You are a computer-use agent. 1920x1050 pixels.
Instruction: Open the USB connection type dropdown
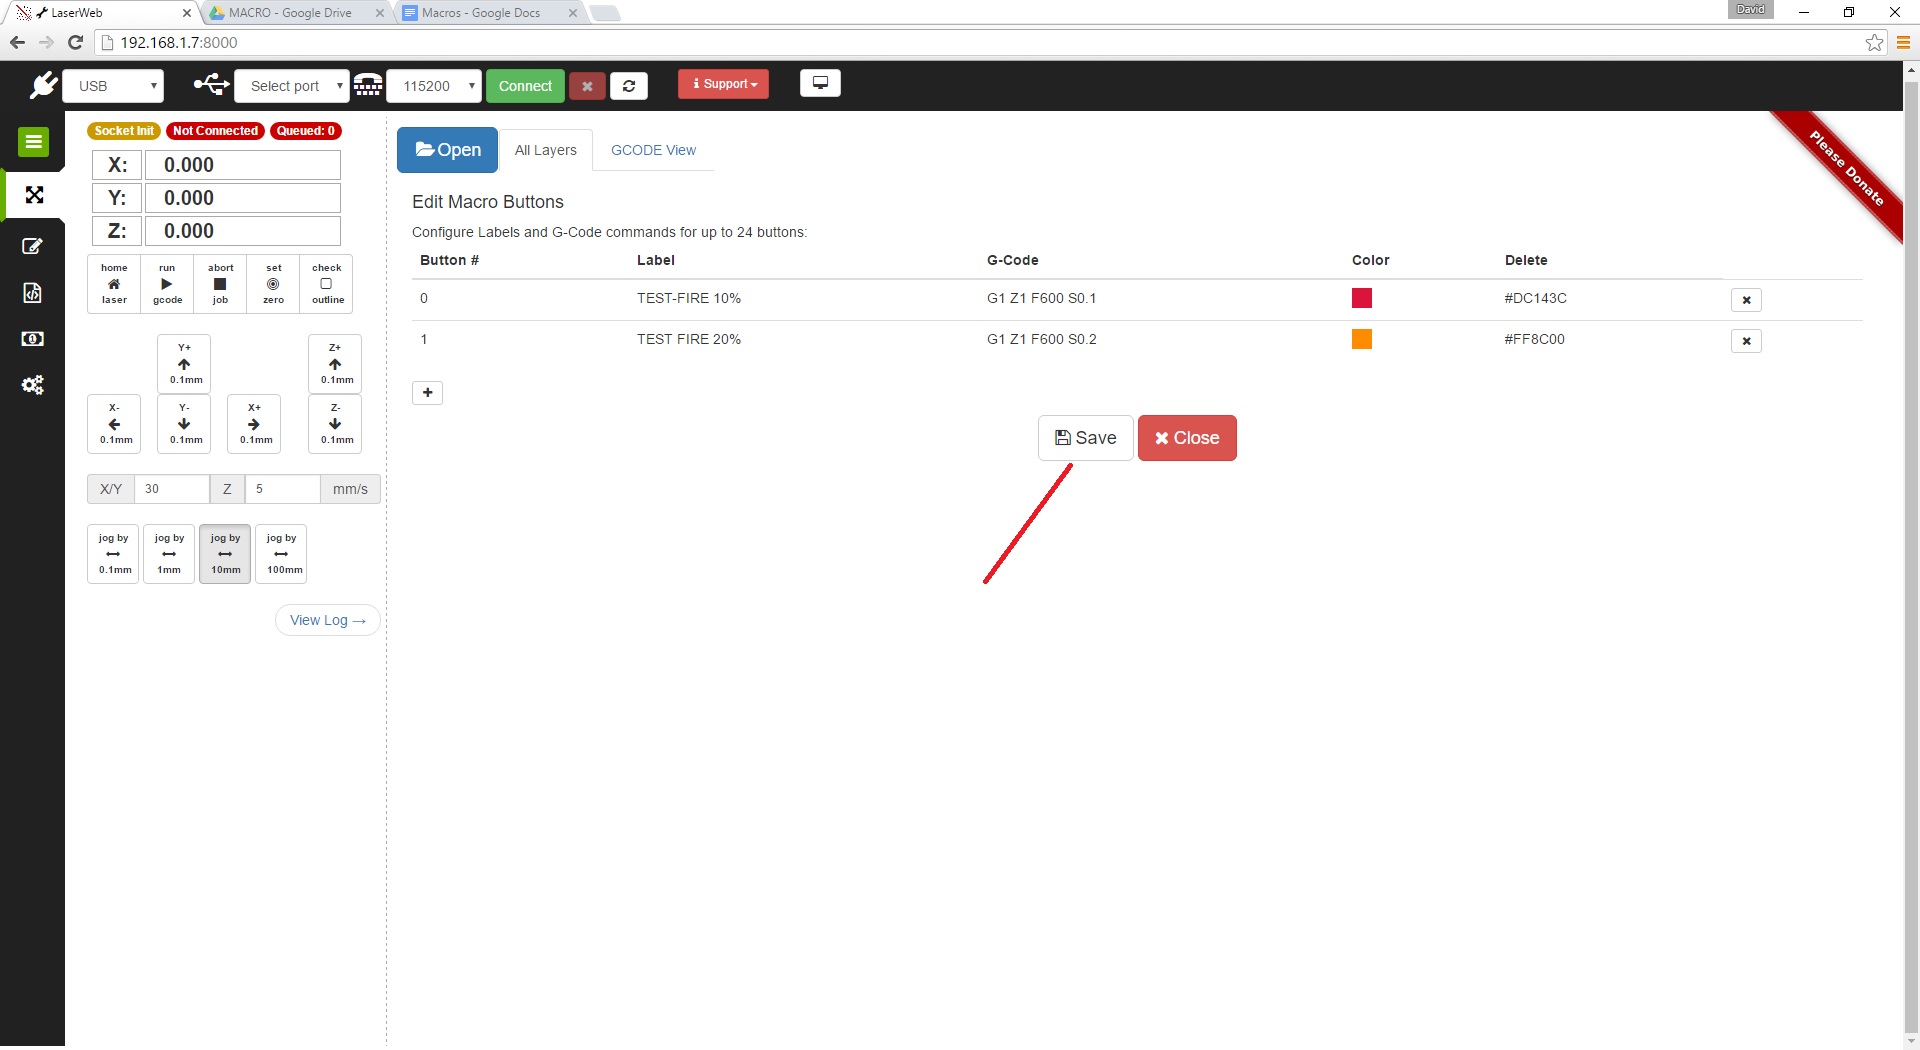coord(113,86)
